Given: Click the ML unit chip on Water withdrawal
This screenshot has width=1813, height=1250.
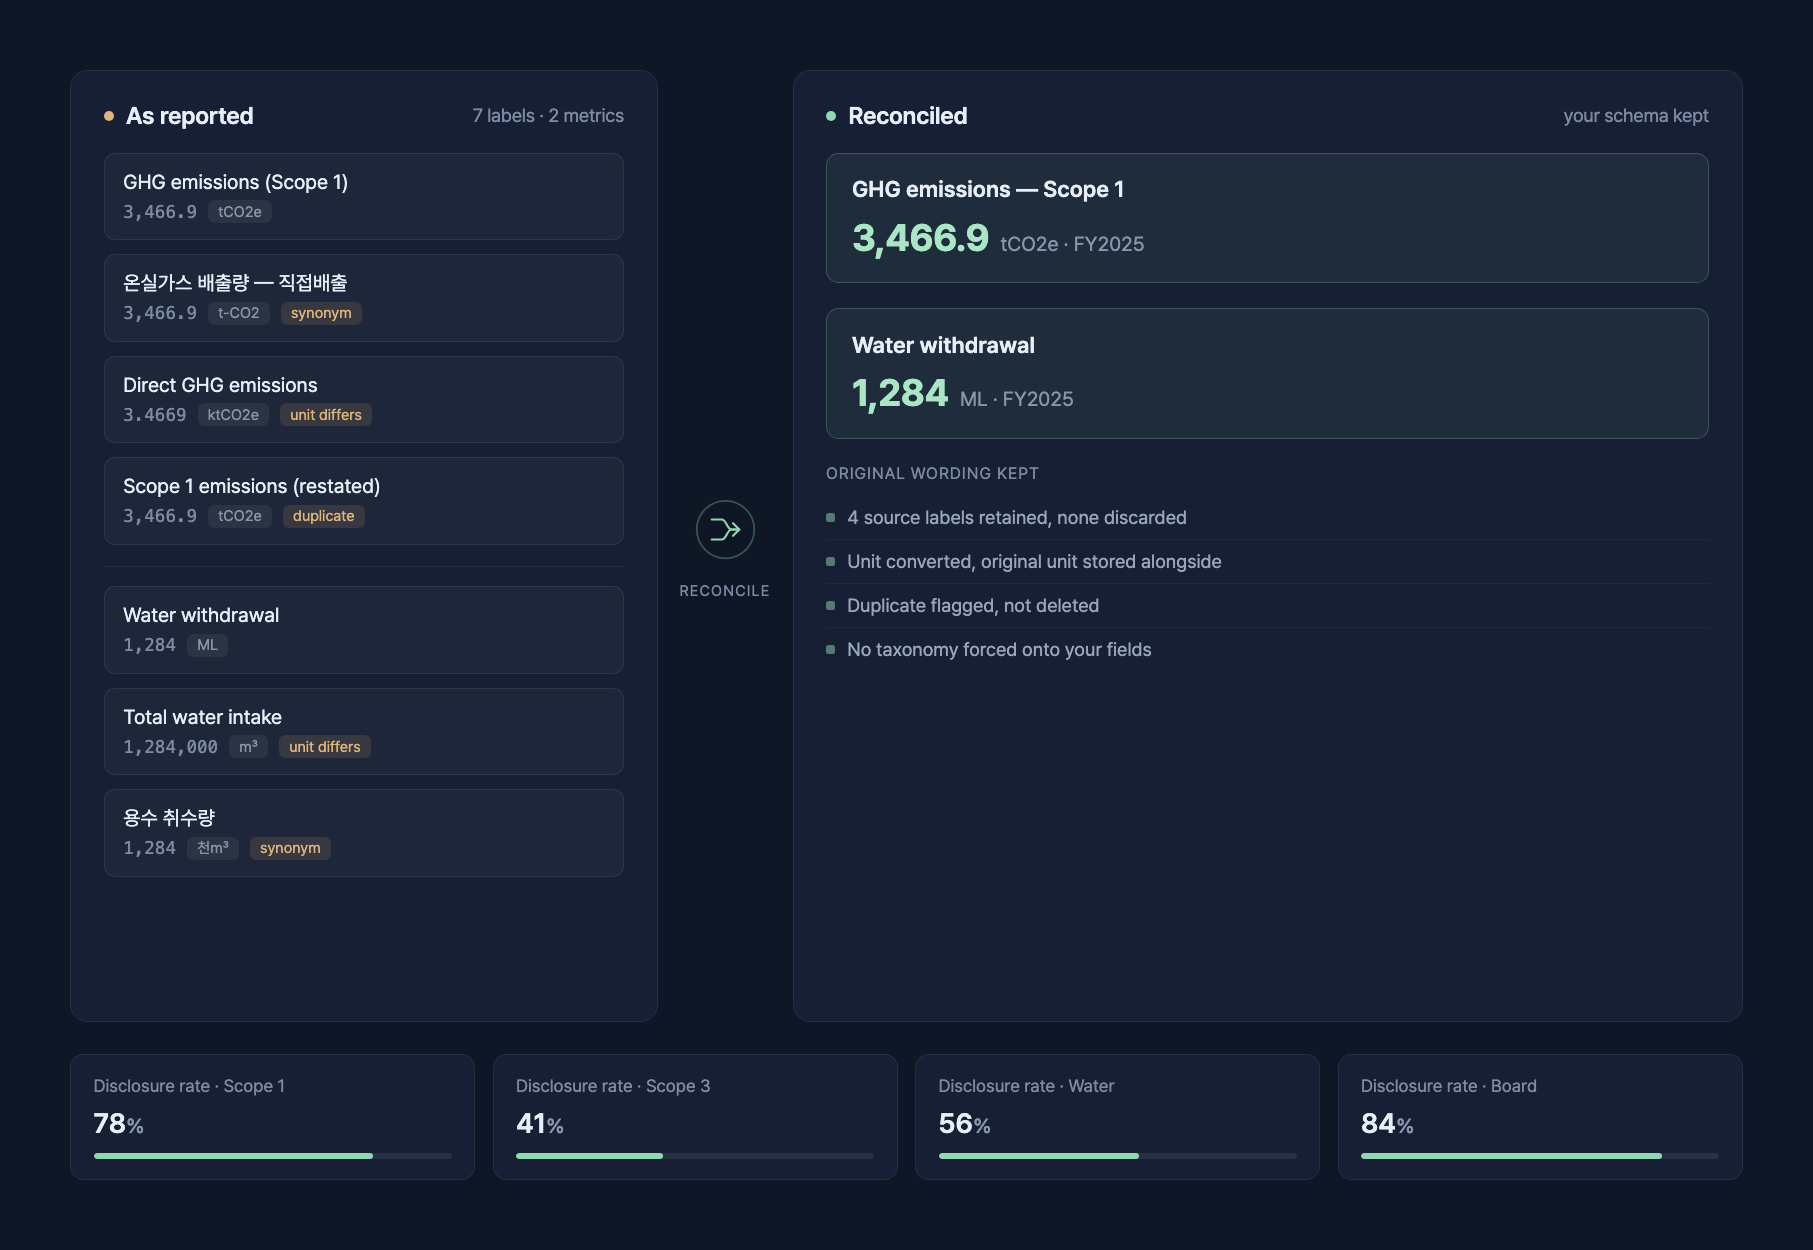Looking at the screenshot, I should (x=207, y=645).
